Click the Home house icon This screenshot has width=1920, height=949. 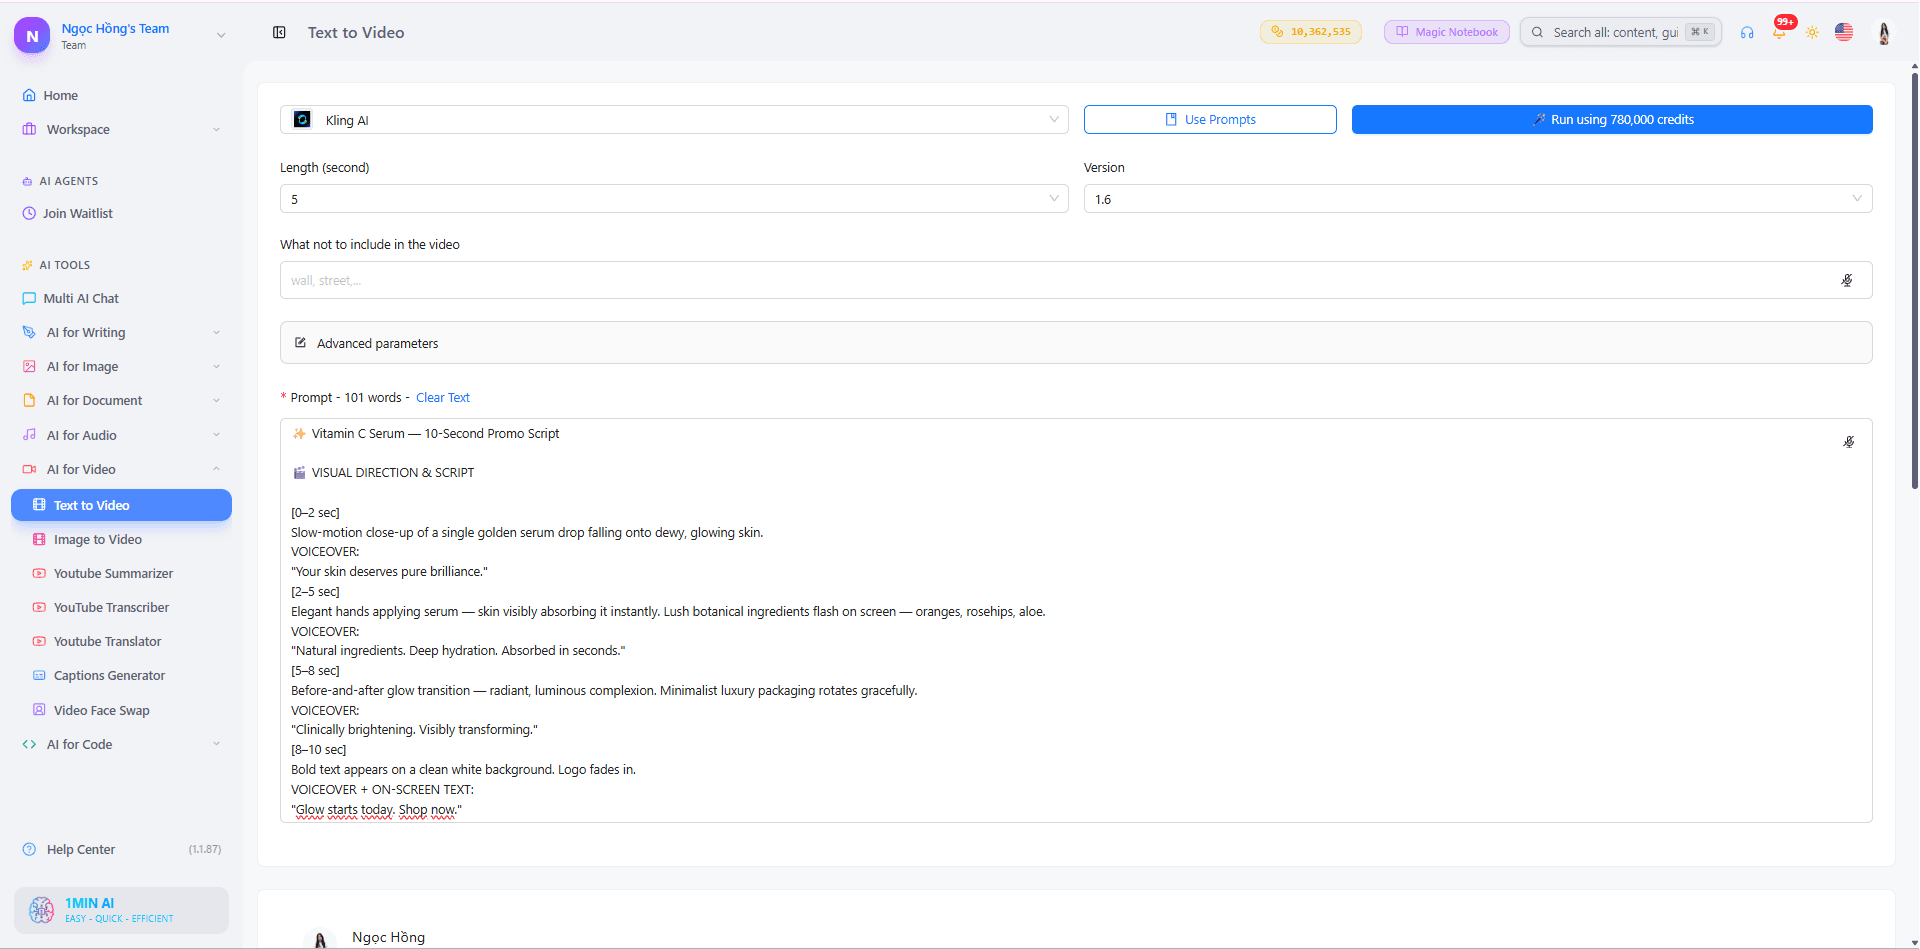(29, 95)
